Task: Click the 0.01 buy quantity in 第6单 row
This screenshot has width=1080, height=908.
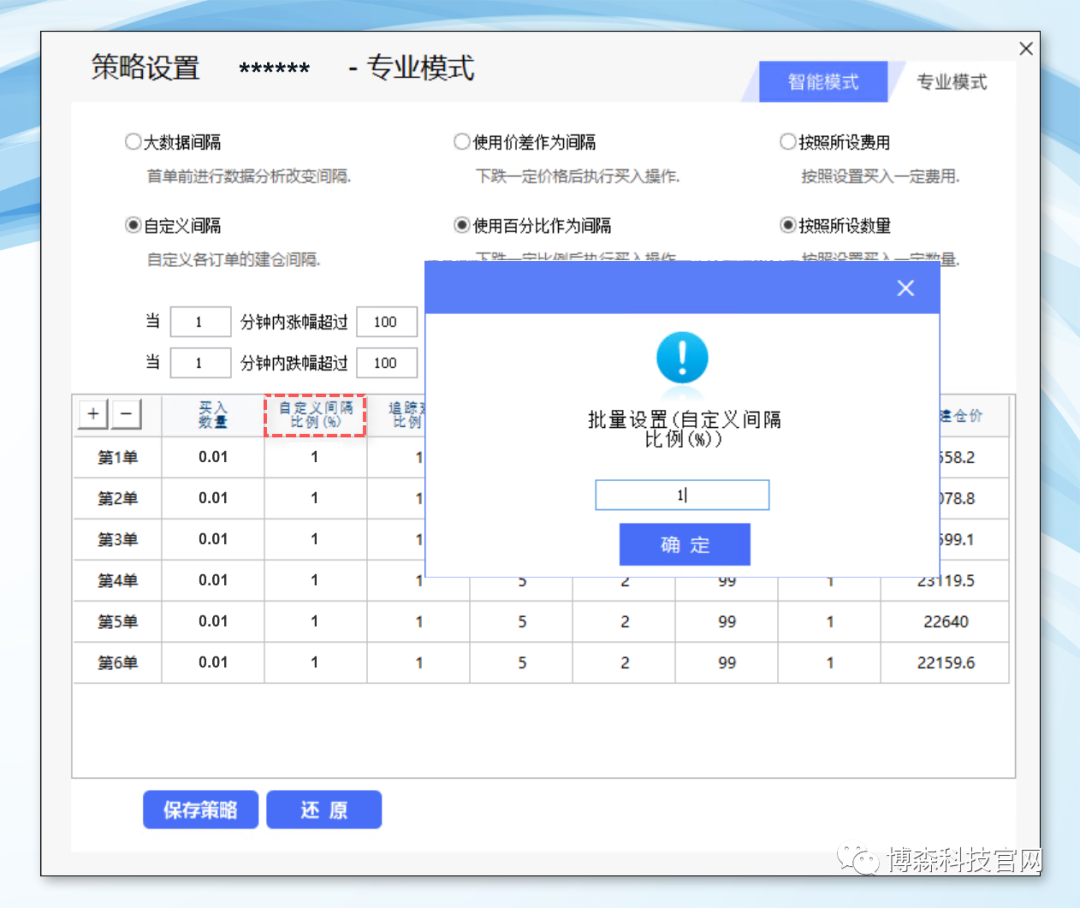Action: pyautogui.click(x=213, y=663)
